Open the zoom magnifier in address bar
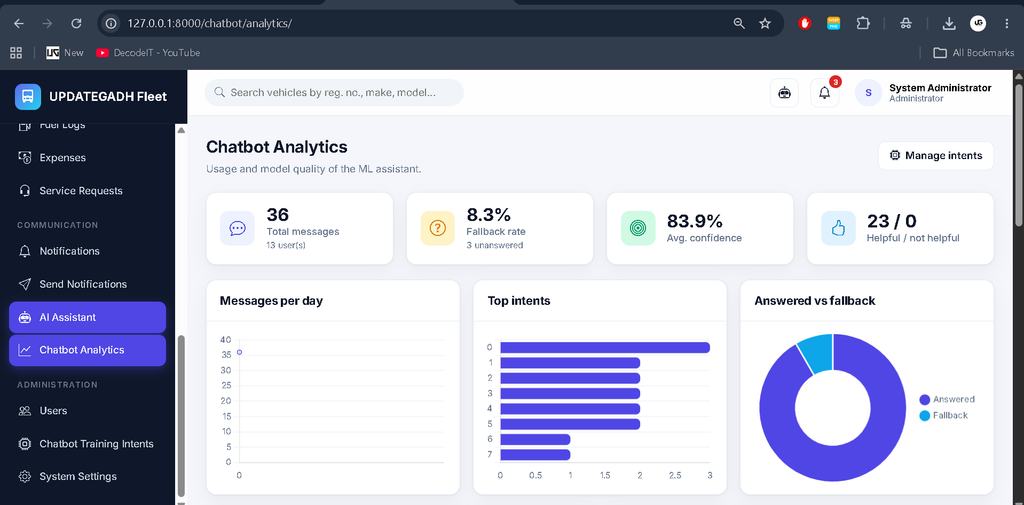The width and height of the screenshot is (1024, 505). (739, 24)
